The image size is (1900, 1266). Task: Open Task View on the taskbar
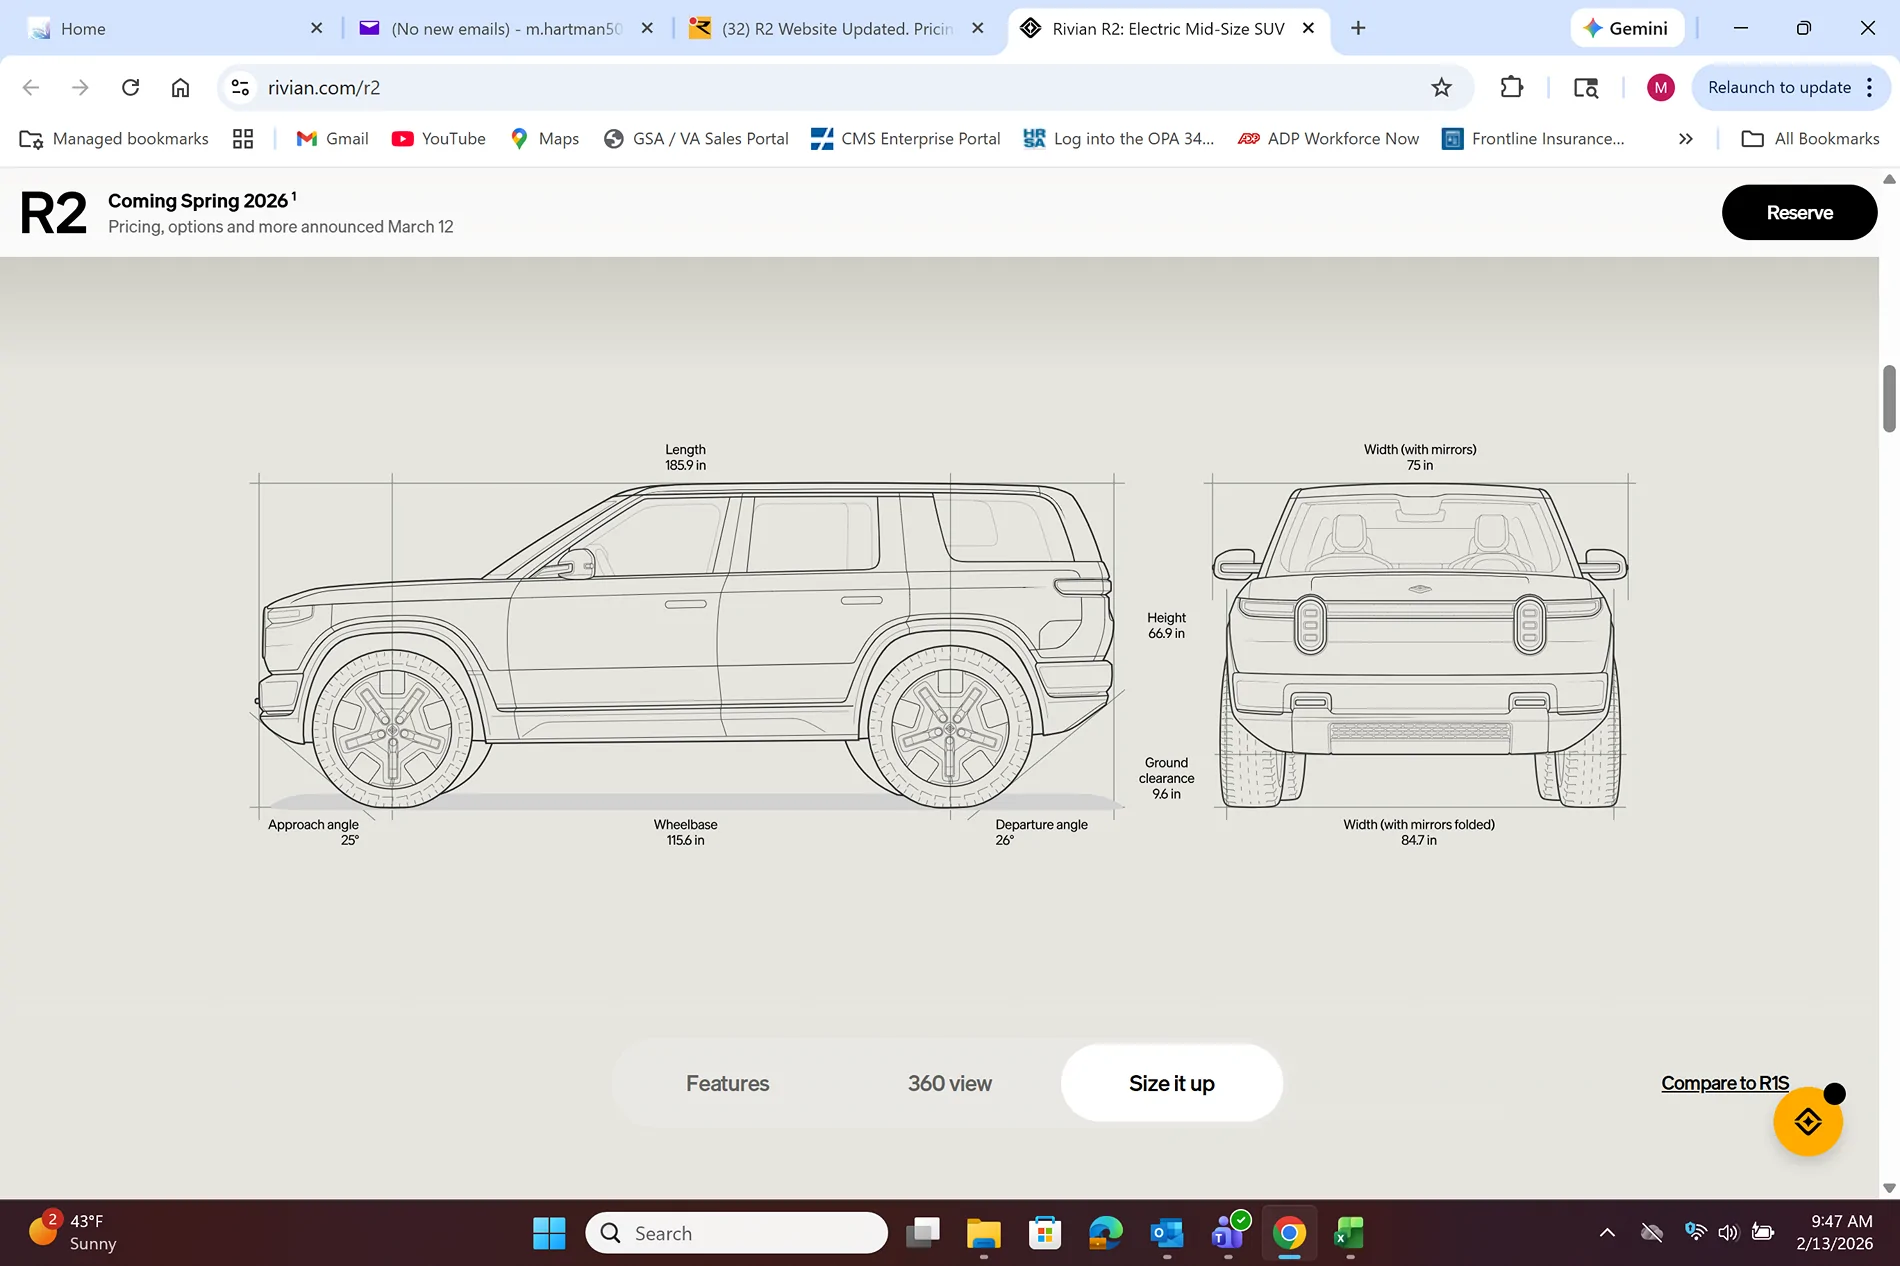click(x=923, y=1233)
